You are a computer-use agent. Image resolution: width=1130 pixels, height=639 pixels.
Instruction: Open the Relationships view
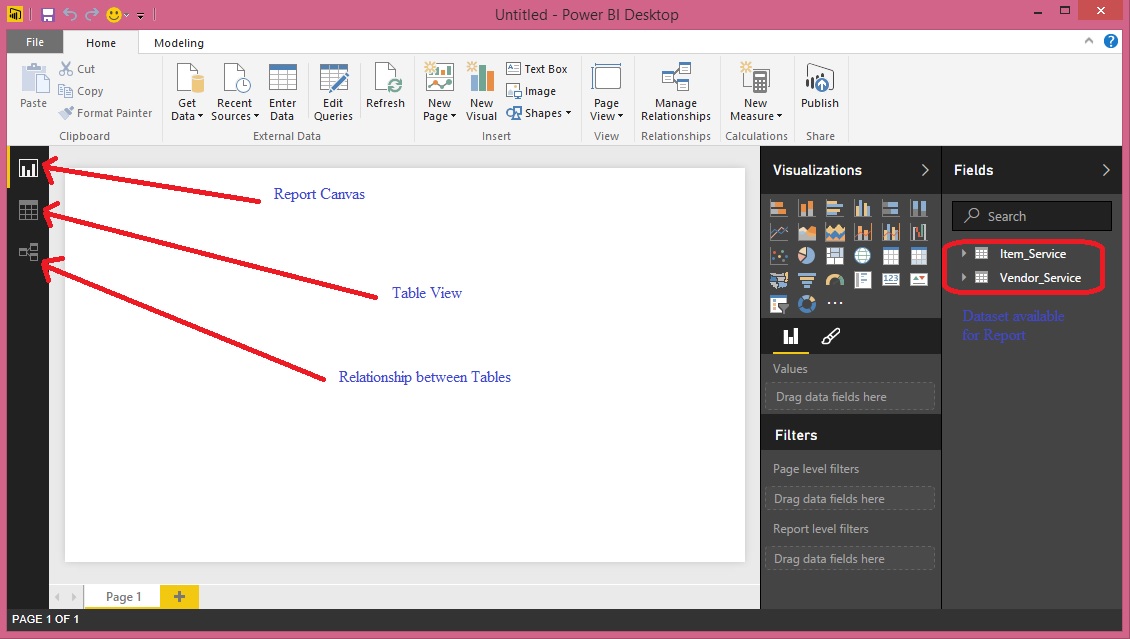pos(28,252)
